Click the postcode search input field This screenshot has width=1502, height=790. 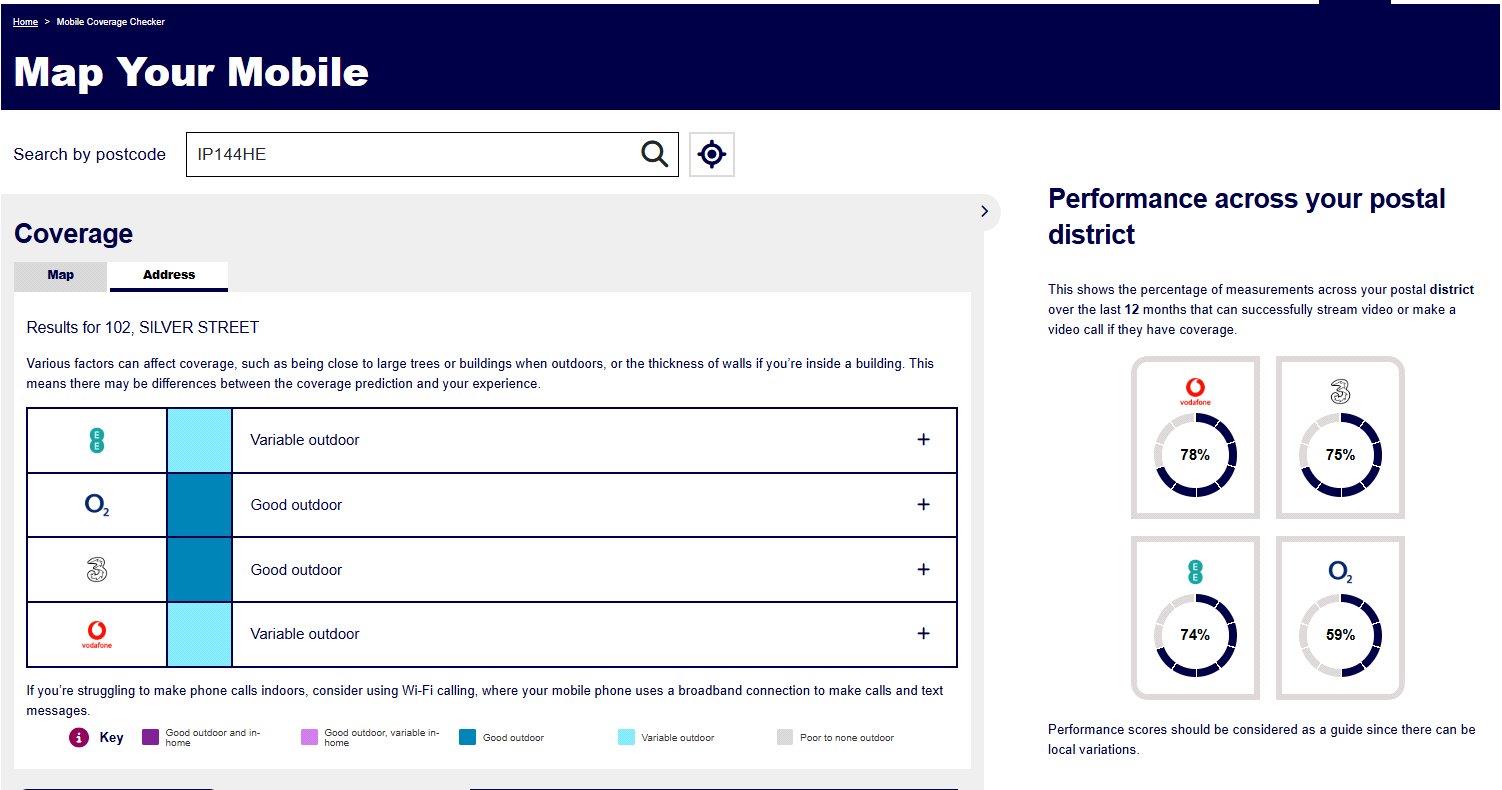[412, 154]
